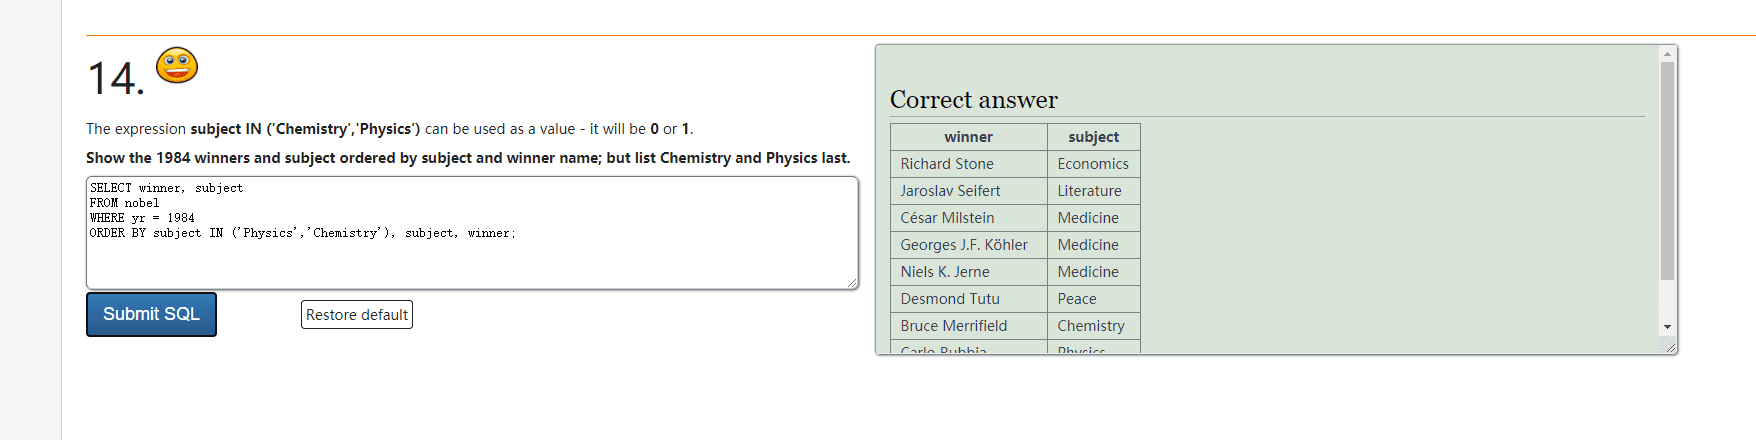Click the Submit SQL button

click(151, 314)
